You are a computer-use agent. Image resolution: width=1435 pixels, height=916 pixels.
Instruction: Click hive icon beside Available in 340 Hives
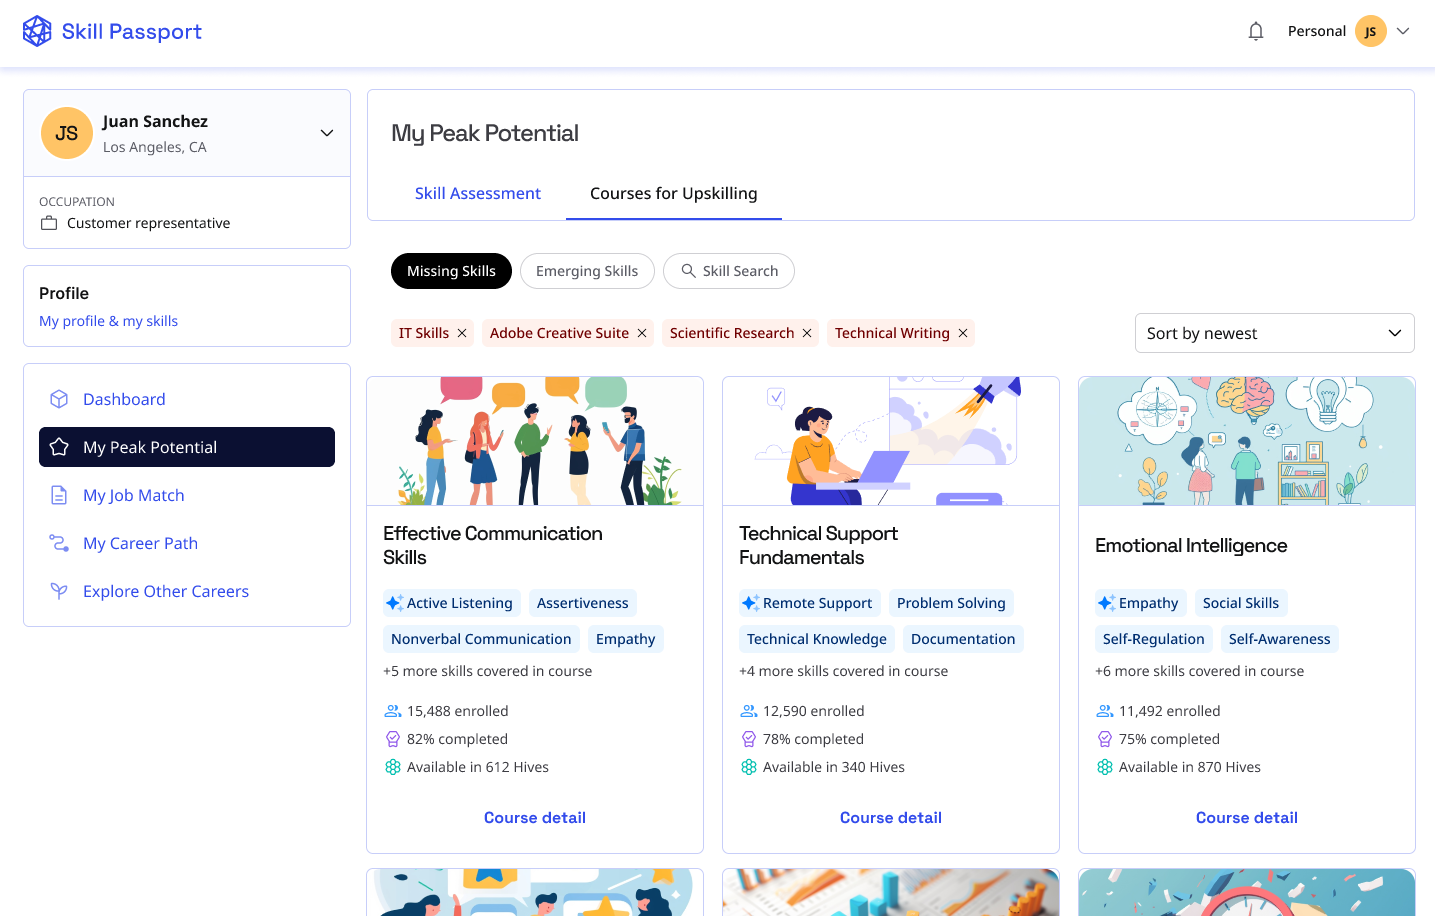749,767
